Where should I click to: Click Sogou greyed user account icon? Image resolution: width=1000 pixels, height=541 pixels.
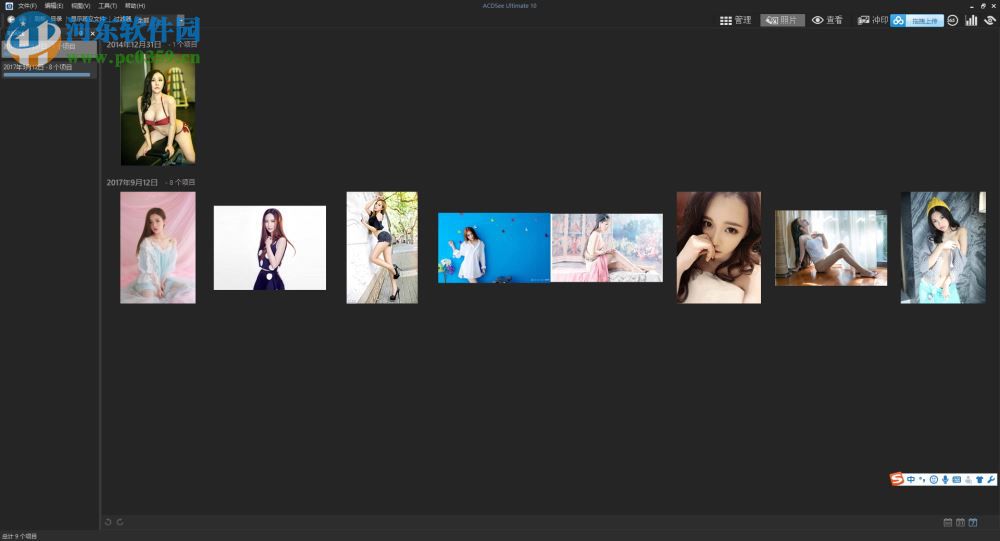[968, 480]
